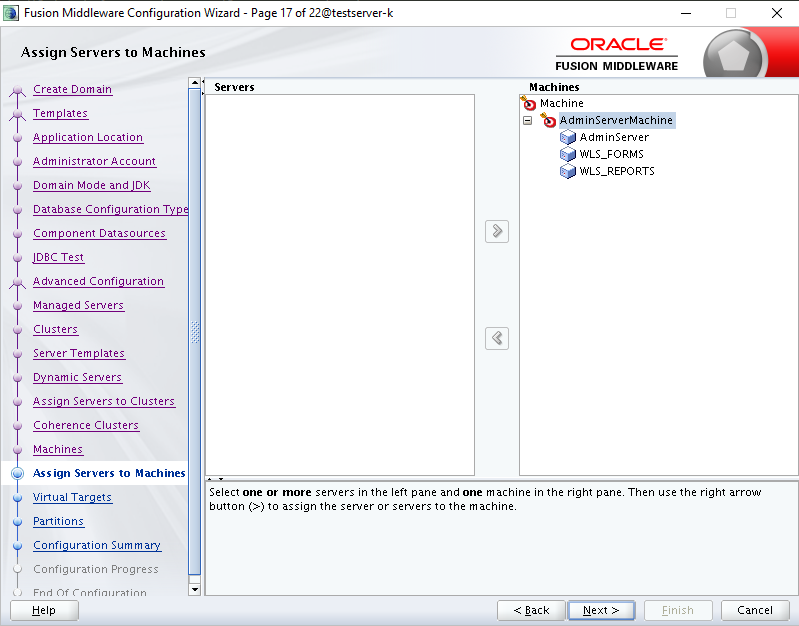The image size is (799, 626).
Task: Open Configuration Summary step
Action: [97, 545]
